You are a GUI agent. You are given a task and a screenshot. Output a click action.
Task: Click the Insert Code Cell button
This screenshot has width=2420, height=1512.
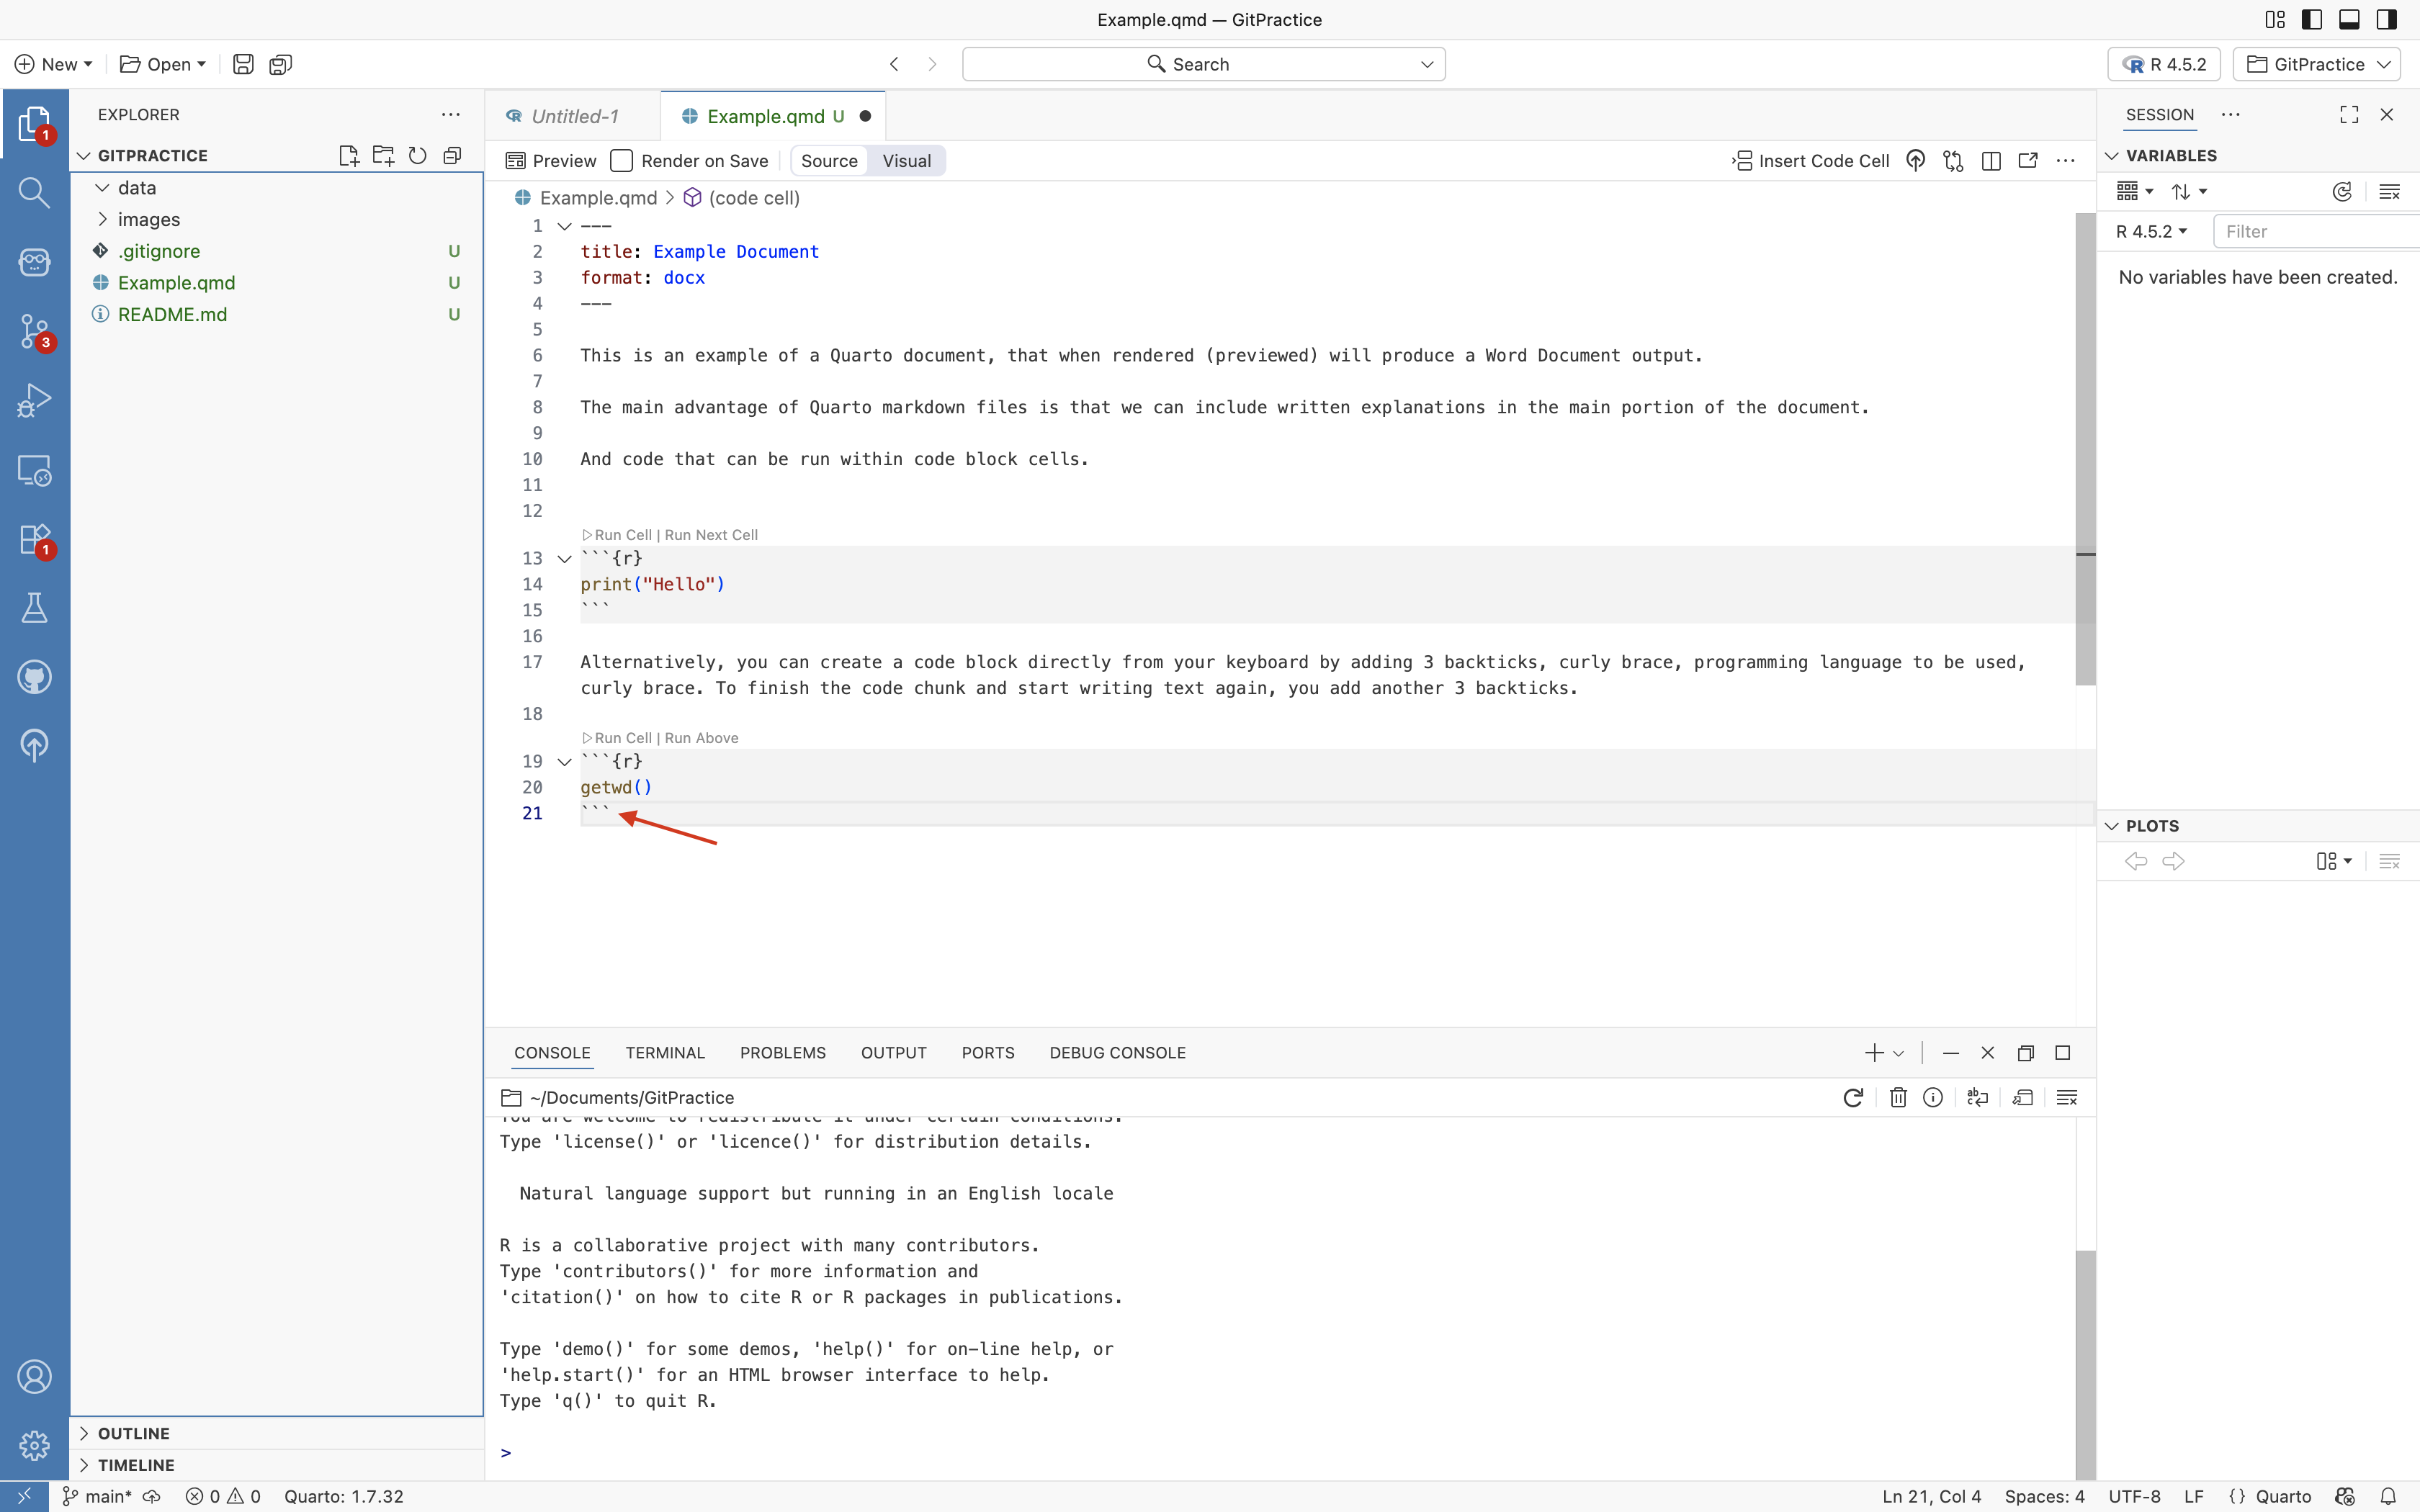[1811, 161]
